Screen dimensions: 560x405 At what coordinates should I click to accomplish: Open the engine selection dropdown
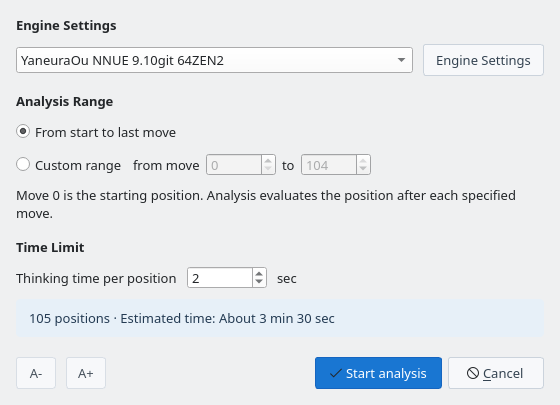214,60
